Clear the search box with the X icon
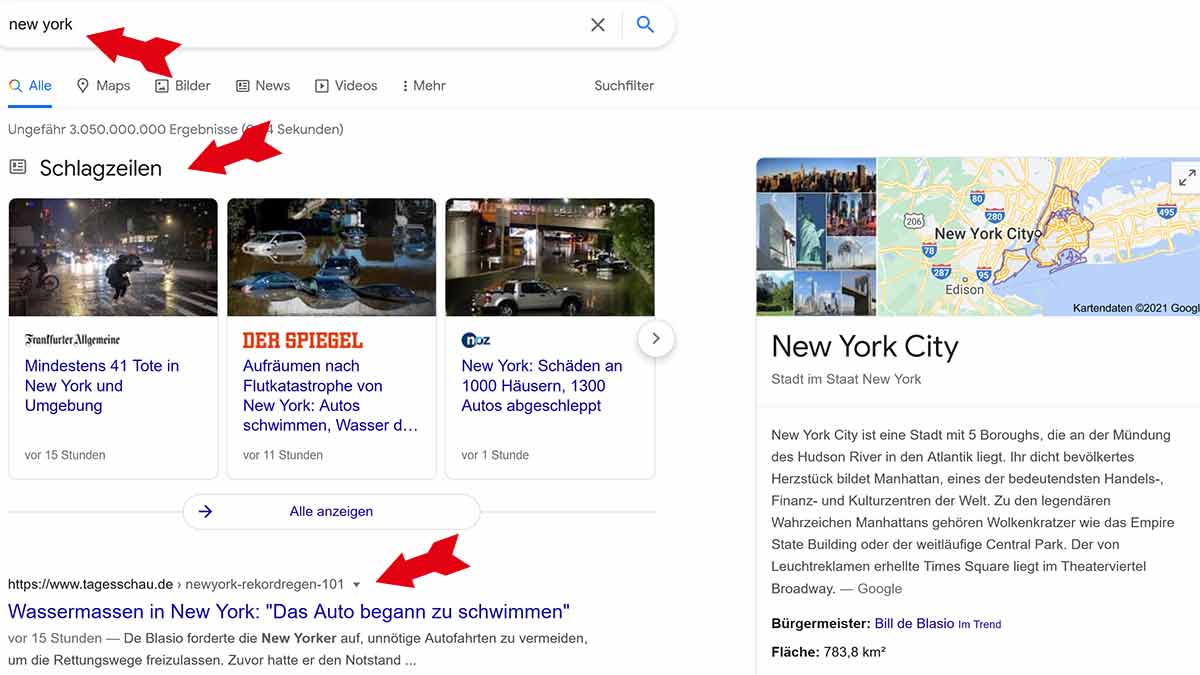This screenshot has width=1200, height=675. [598, 25]
